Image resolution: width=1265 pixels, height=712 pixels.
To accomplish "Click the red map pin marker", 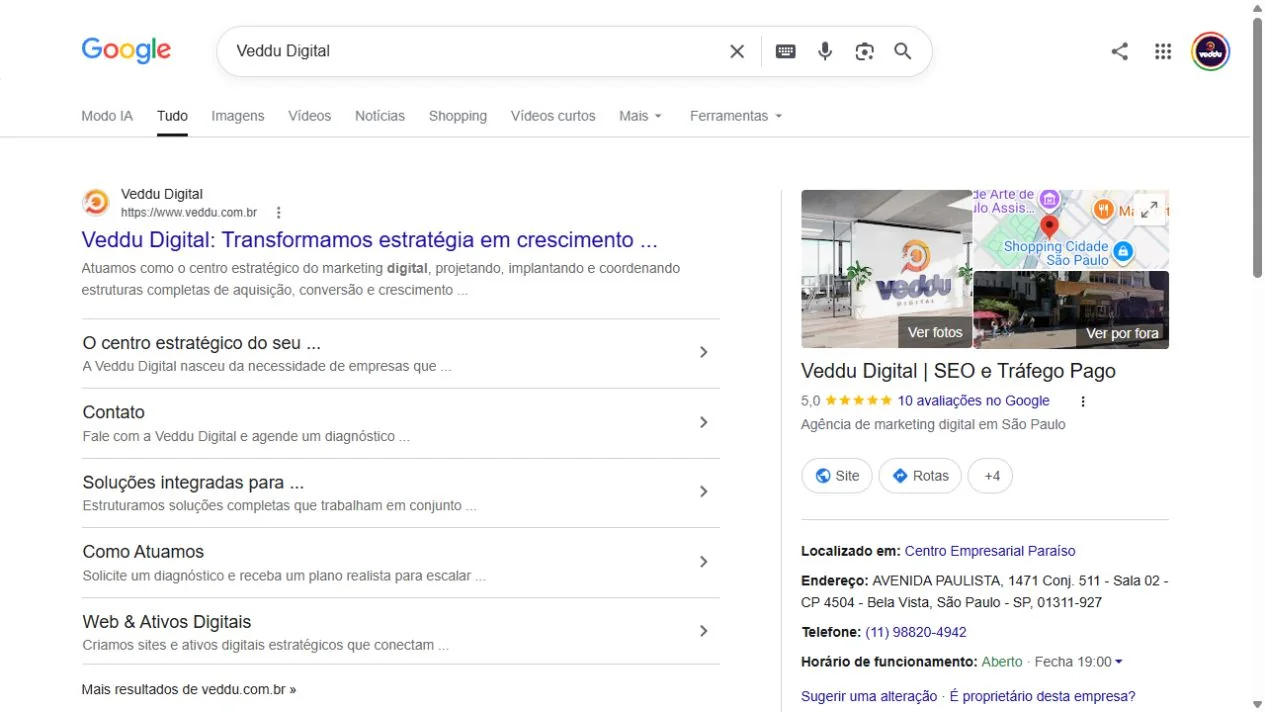I will 1049,226.
